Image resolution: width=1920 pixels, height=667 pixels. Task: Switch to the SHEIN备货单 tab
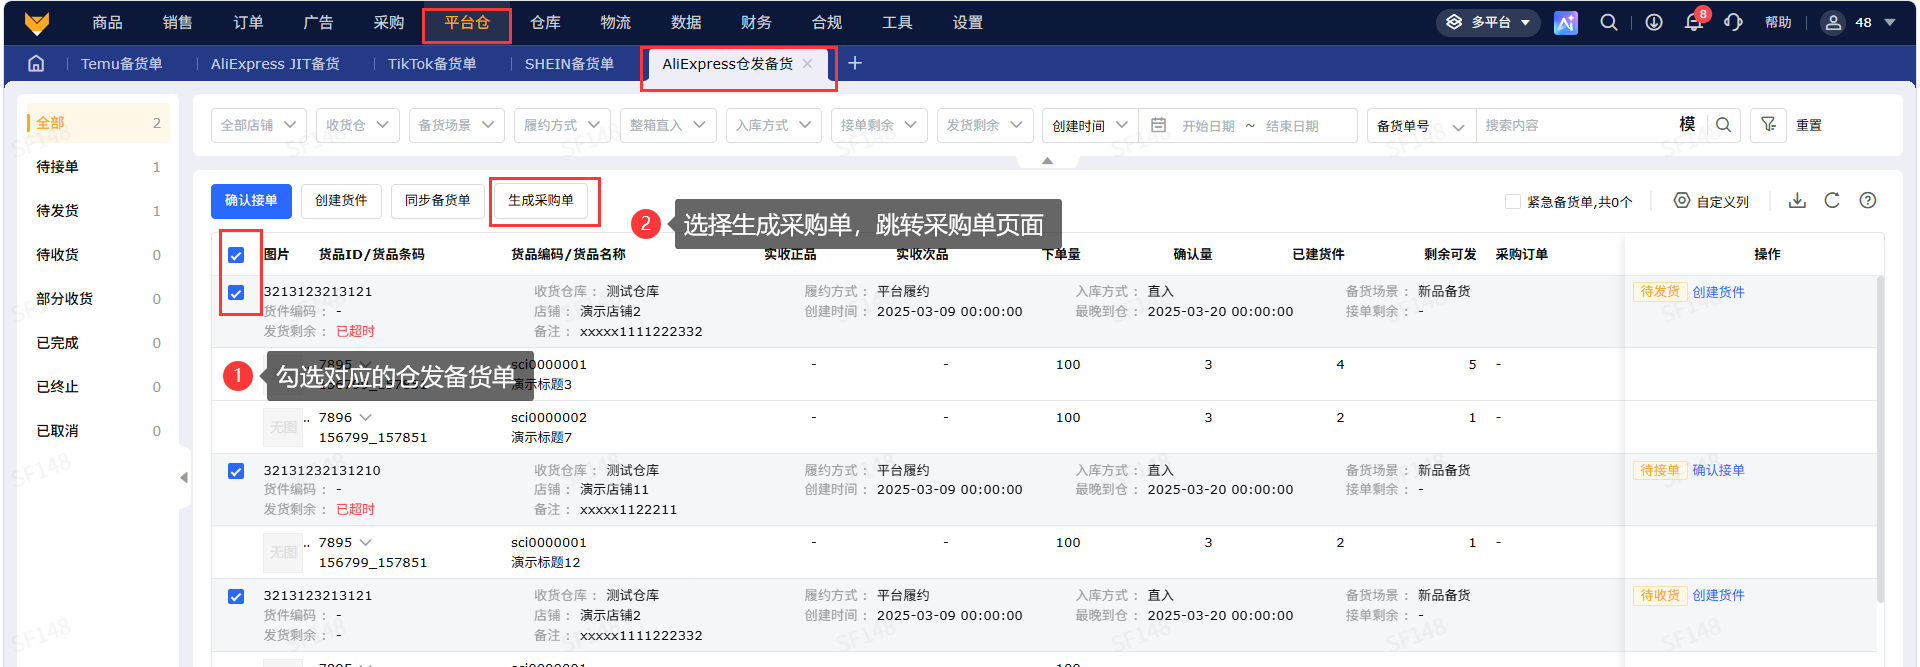tap(569, 64)
